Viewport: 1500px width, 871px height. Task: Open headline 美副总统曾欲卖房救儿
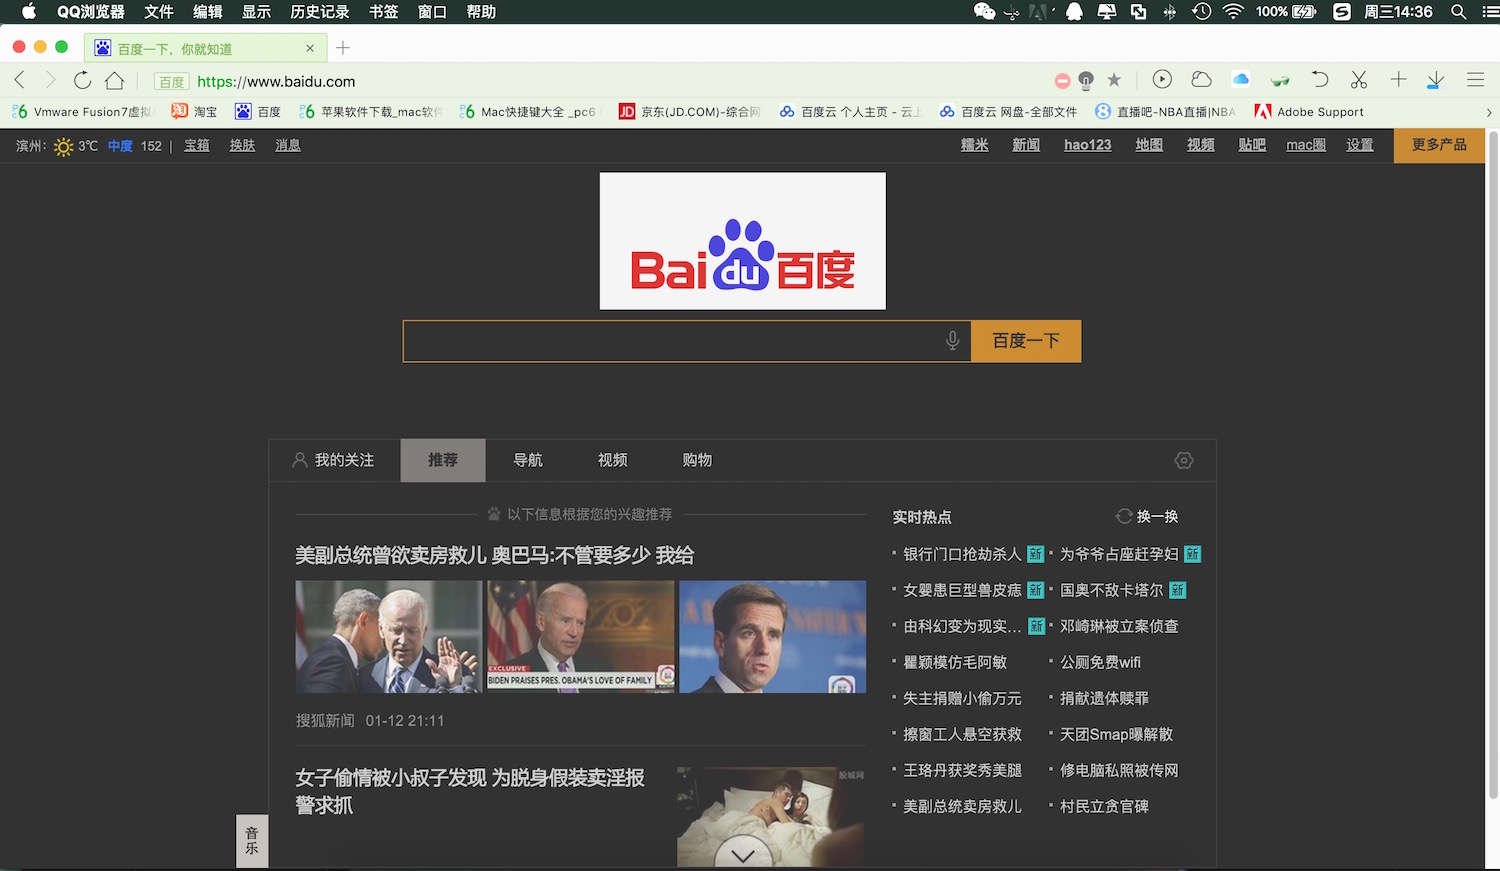click(495, 555)
